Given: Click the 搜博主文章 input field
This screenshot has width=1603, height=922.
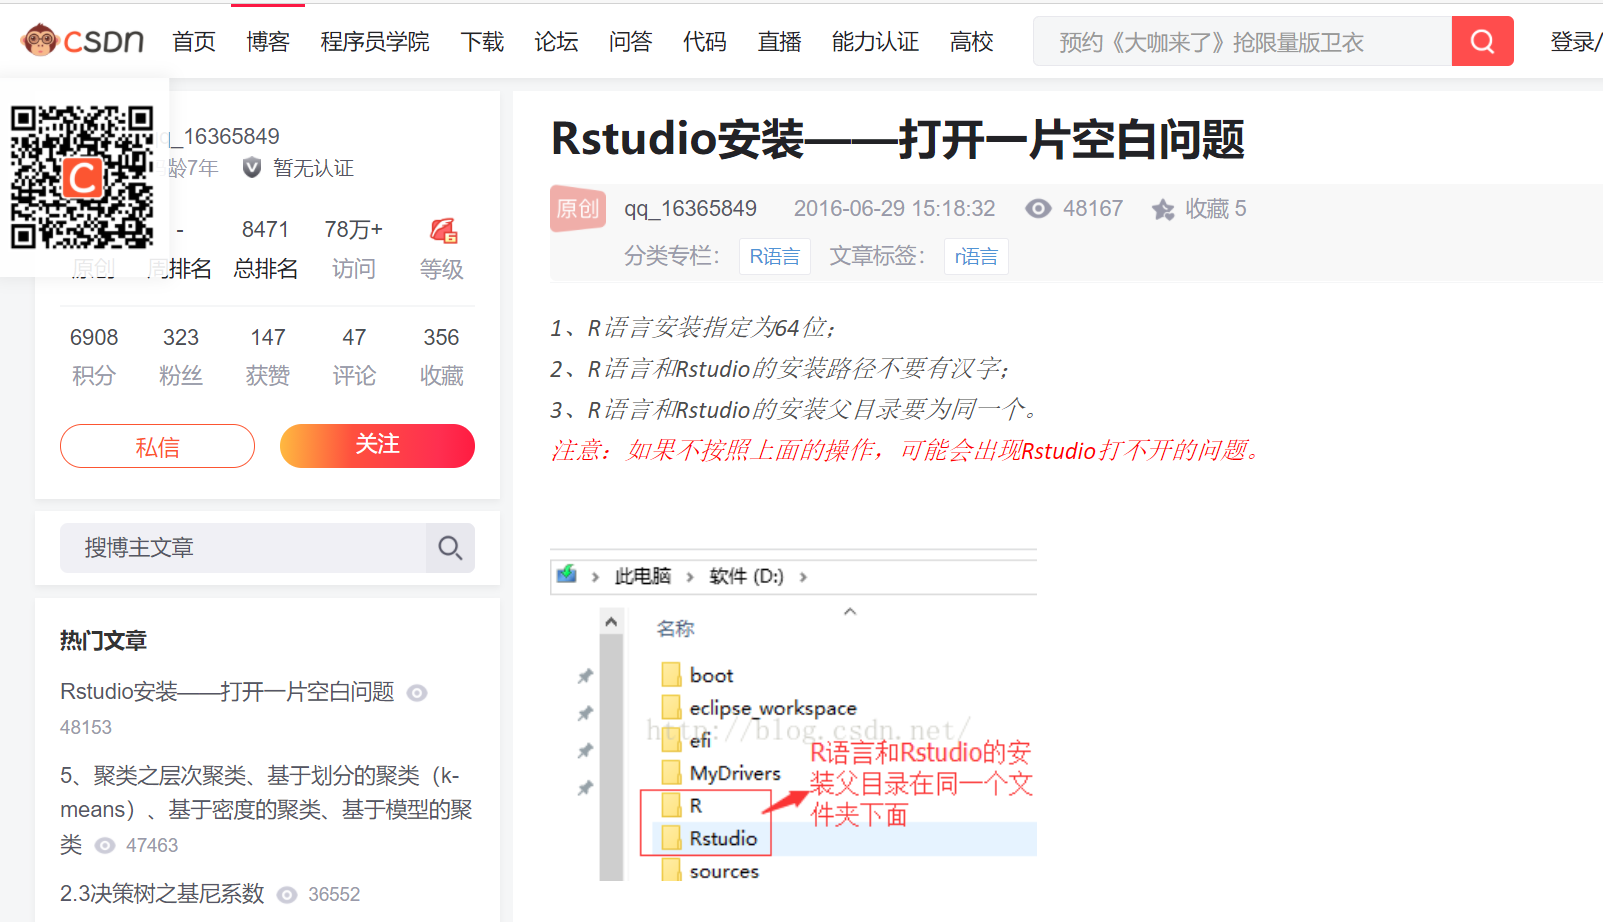Looking at the screenshot, I should 243,548.
